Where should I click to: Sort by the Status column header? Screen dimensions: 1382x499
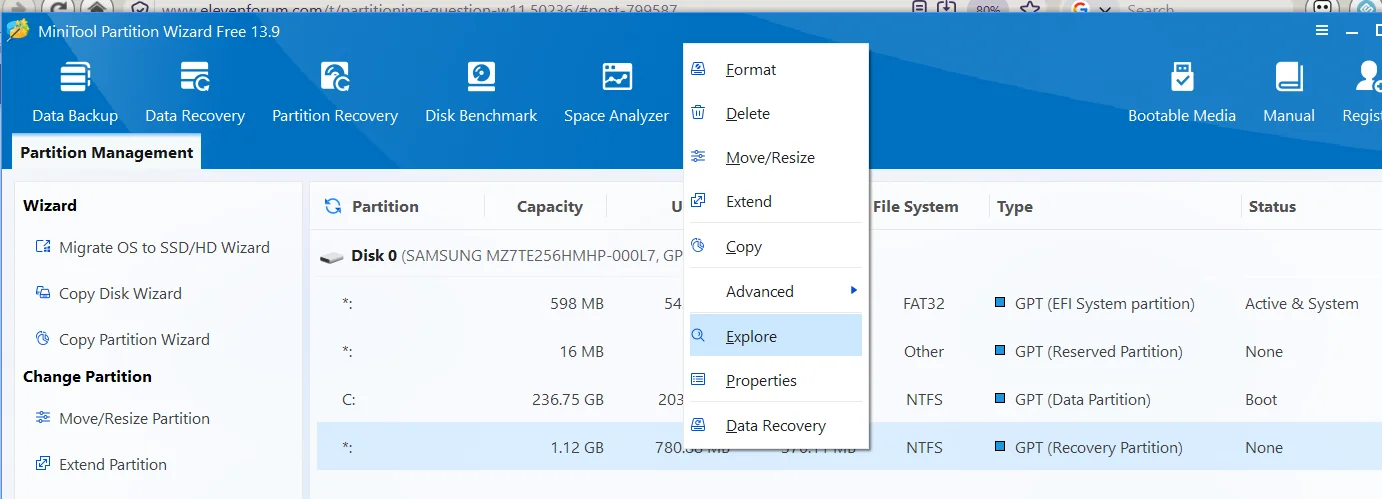tap(1272, 207)
